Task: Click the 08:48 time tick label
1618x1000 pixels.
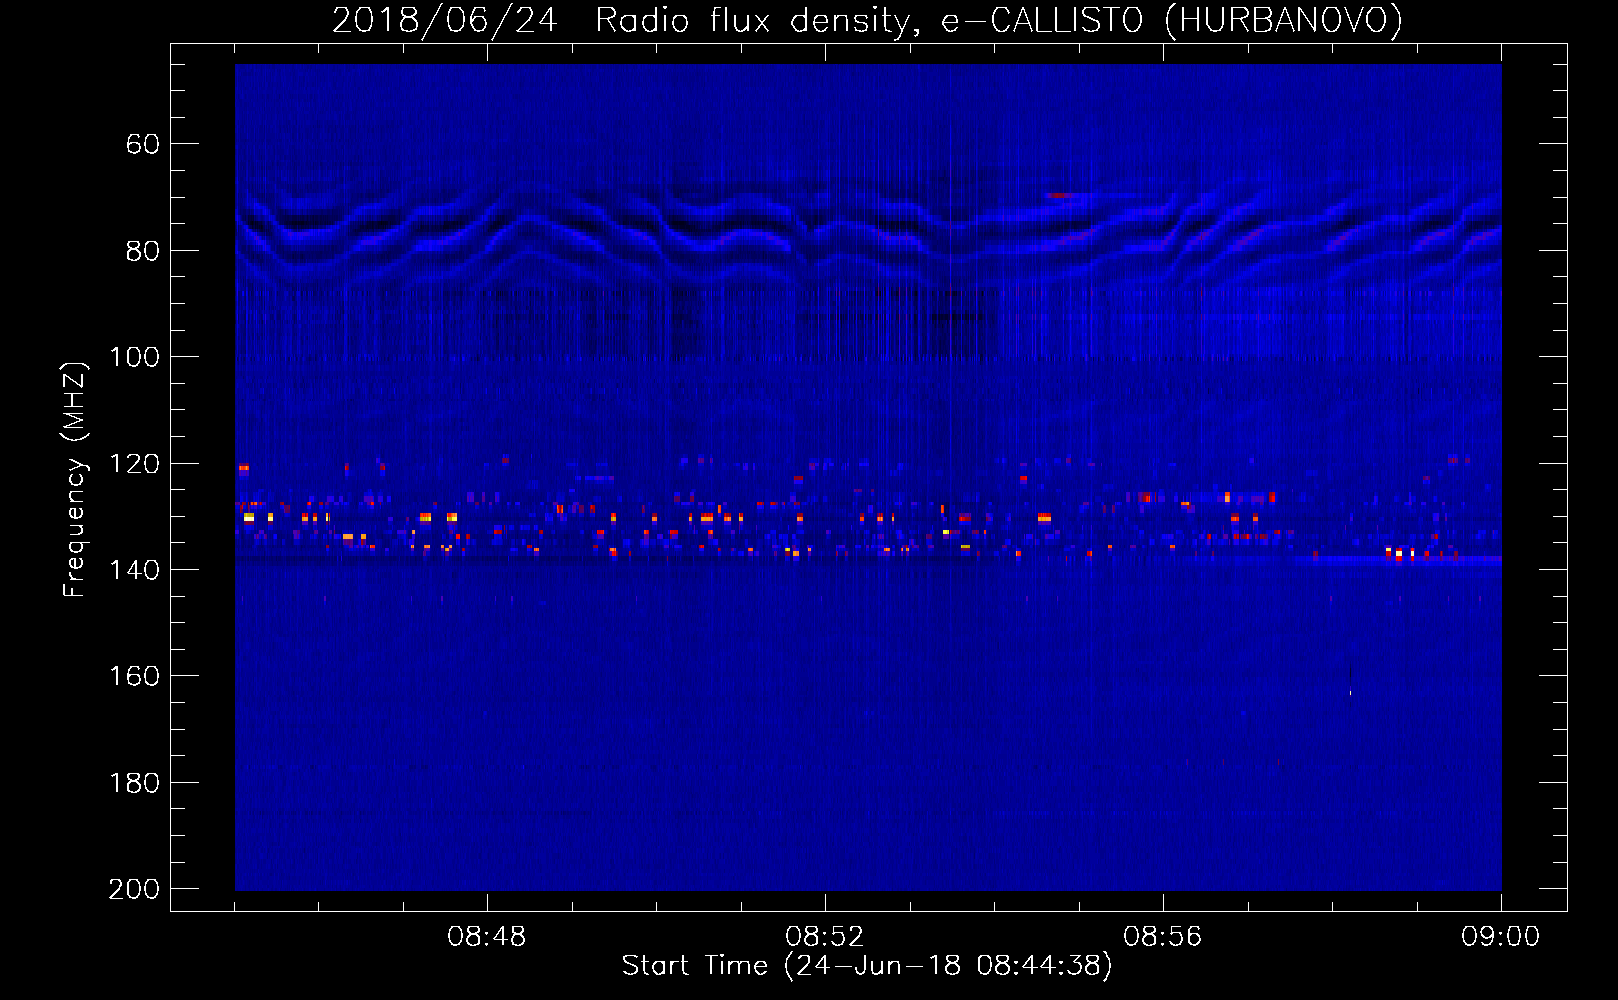Action: pyautogui.click(x=487, y=937)
